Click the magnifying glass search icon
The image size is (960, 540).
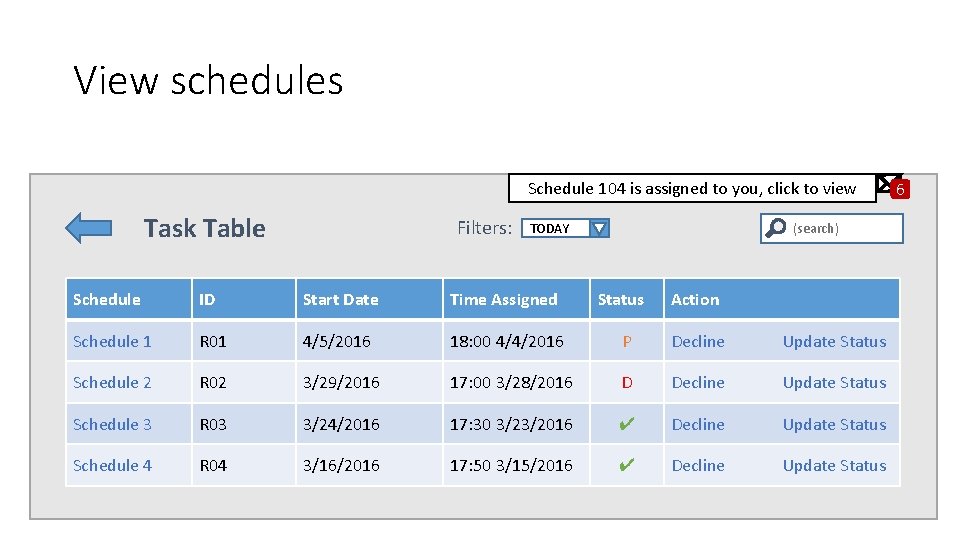[775, 229]
